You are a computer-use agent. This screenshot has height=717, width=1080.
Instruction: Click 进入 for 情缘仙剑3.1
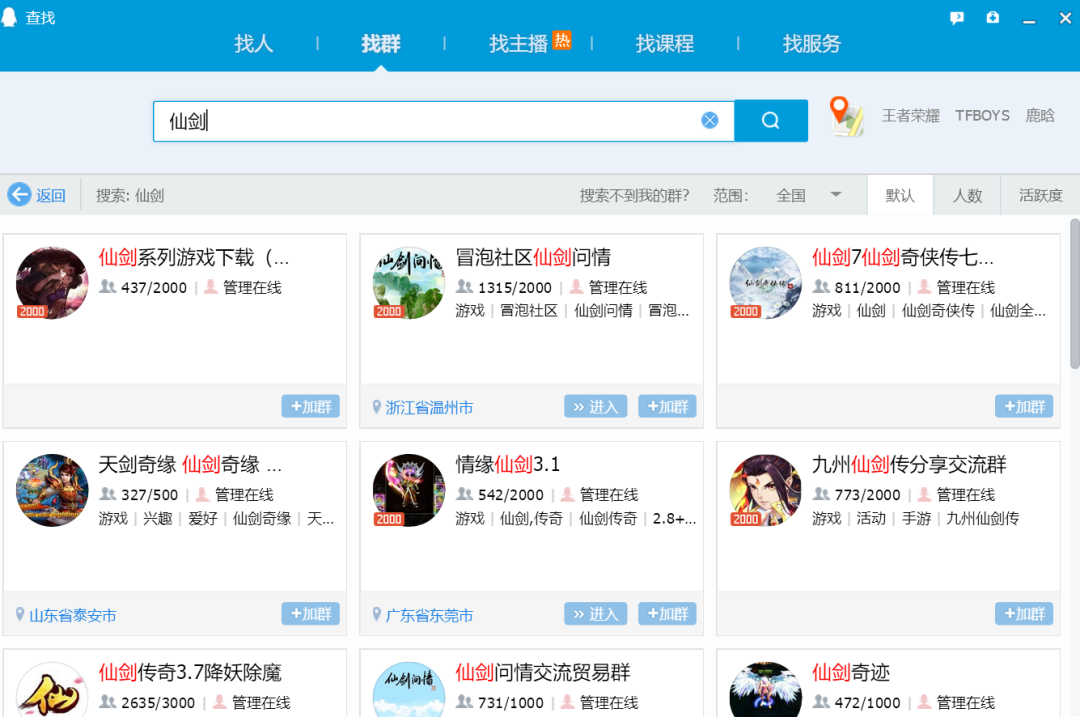click(596, 614)
